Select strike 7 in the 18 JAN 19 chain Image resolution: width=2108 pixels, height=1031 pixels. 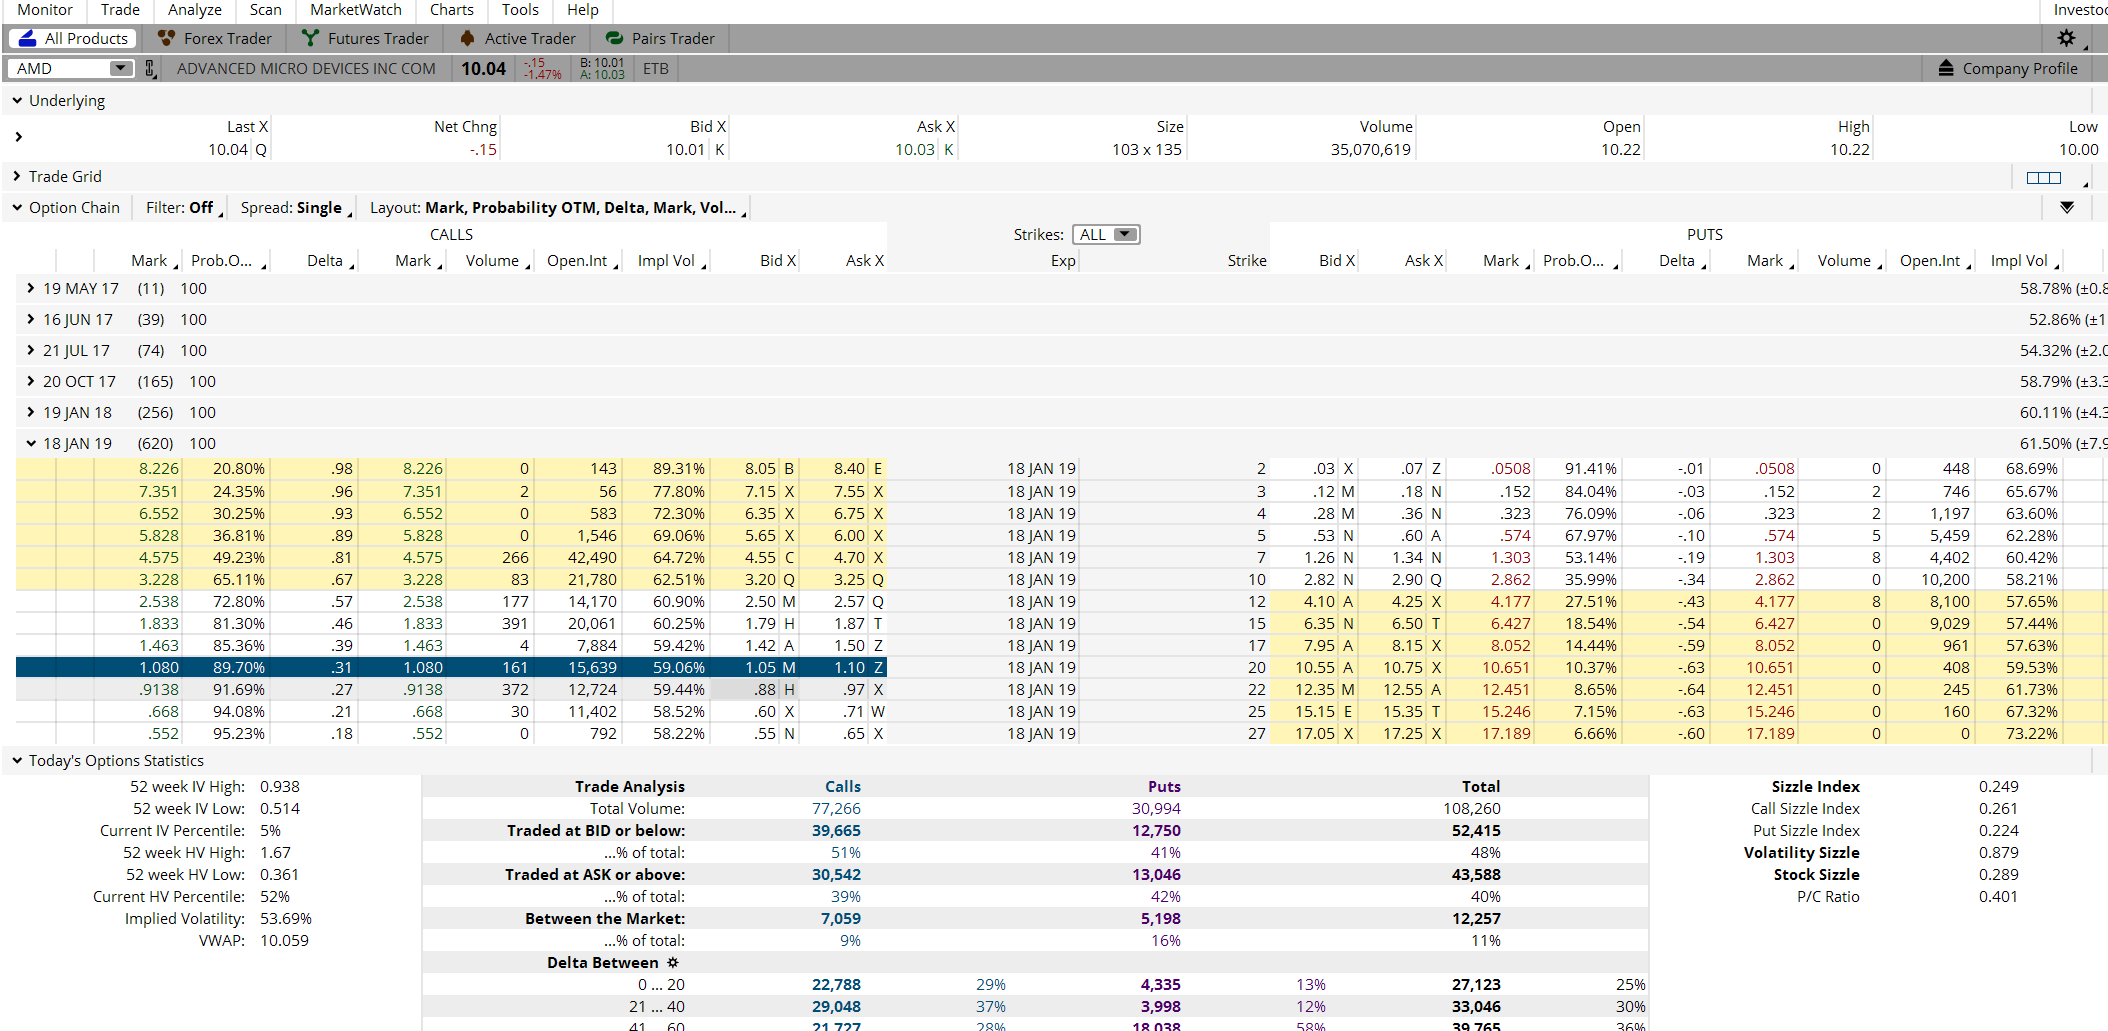(1261, 558)
